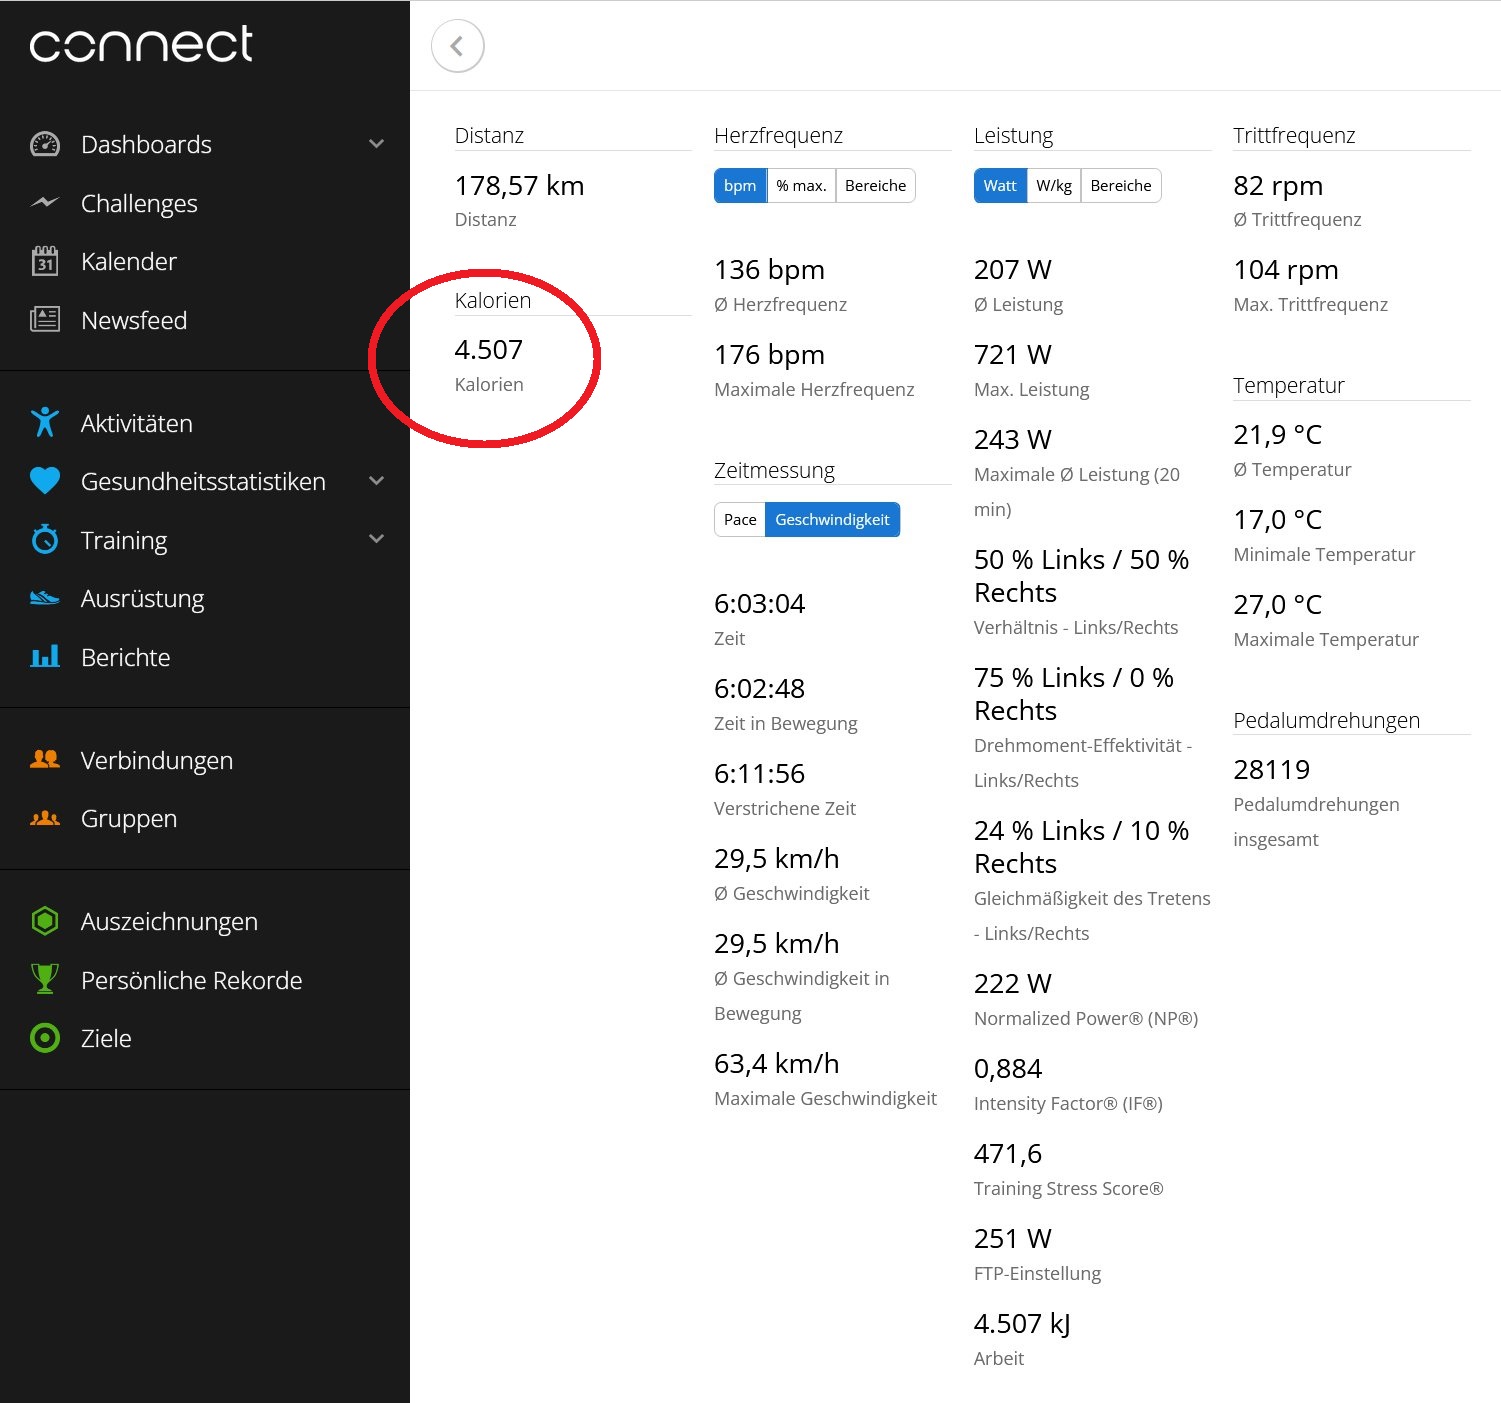Open Challenges in the sidebar
Screen dimensions: 1501x1403
(x=139, y=203)
